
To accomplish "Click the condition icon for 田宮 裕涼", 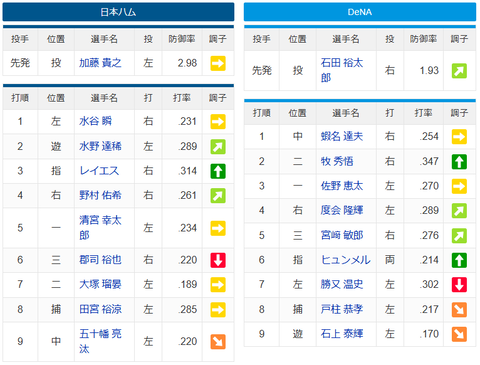I will (x=218, y=310).
